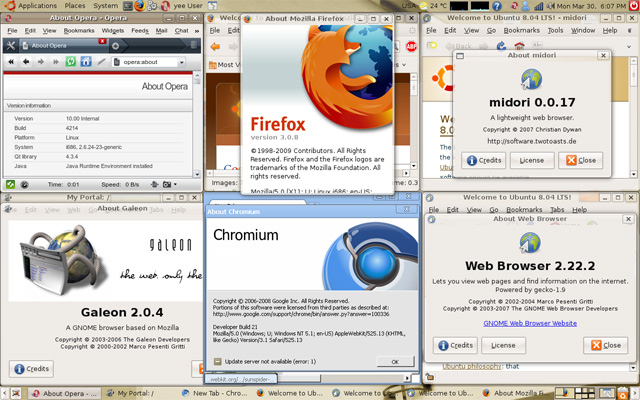Open the Applications menu in GNOME panel

37,6
